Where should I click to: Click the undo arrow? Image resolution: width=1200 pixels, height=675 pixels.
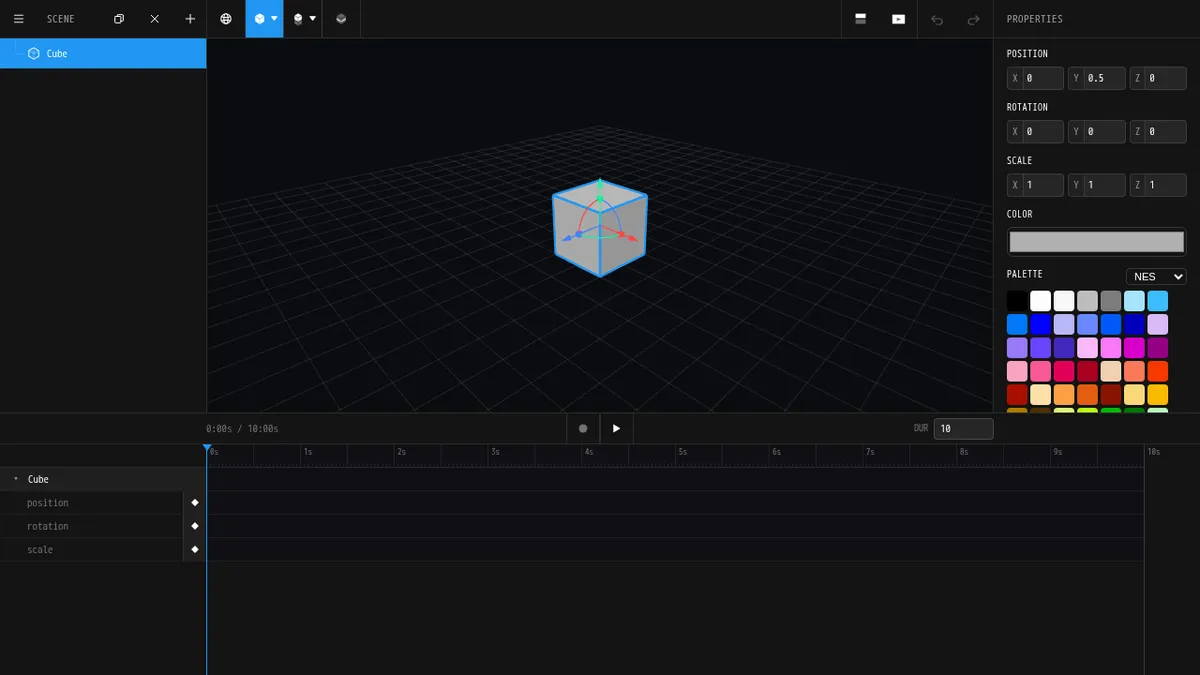coord(937,19)
